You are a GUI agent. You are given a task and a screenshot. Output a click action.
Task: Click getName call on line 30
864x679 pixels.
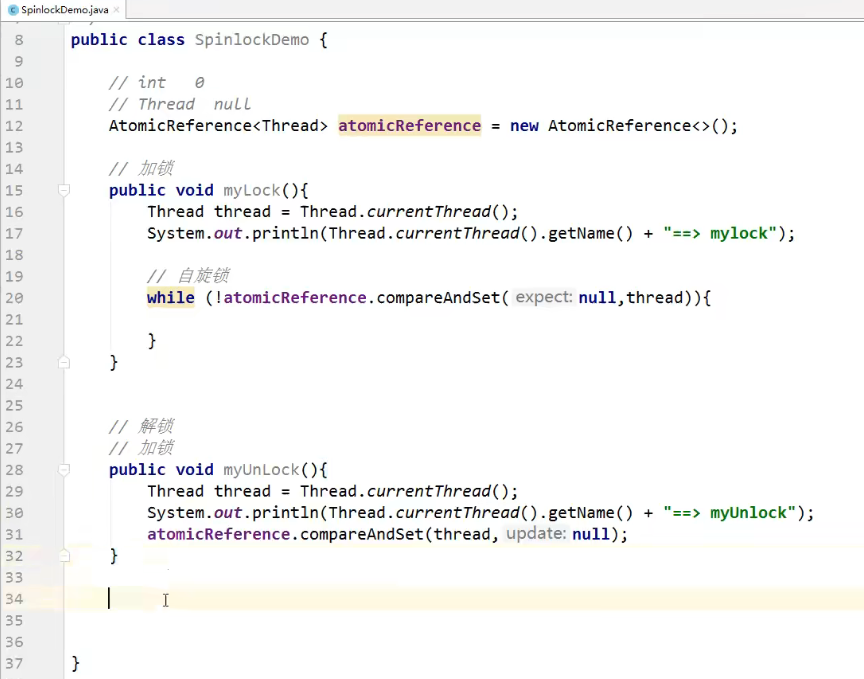(581, 513)
